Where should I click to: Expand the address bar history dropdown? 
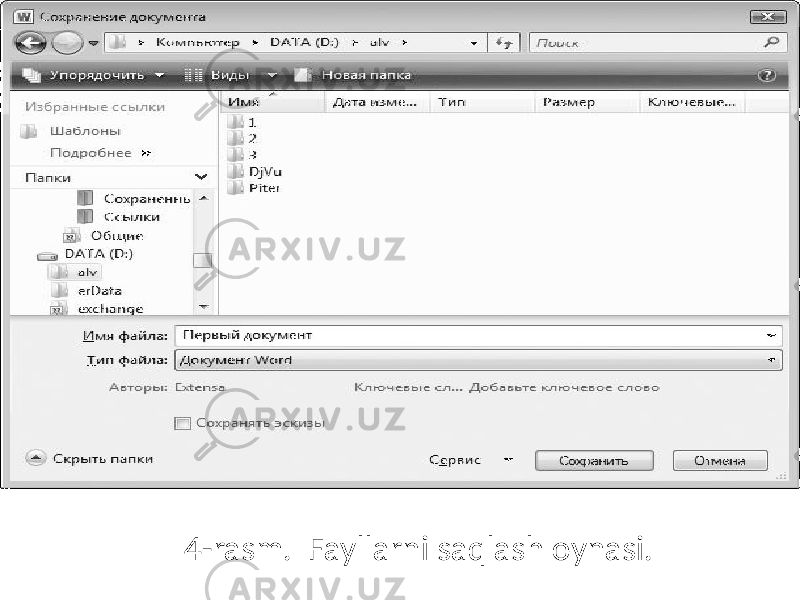point(474,43)
